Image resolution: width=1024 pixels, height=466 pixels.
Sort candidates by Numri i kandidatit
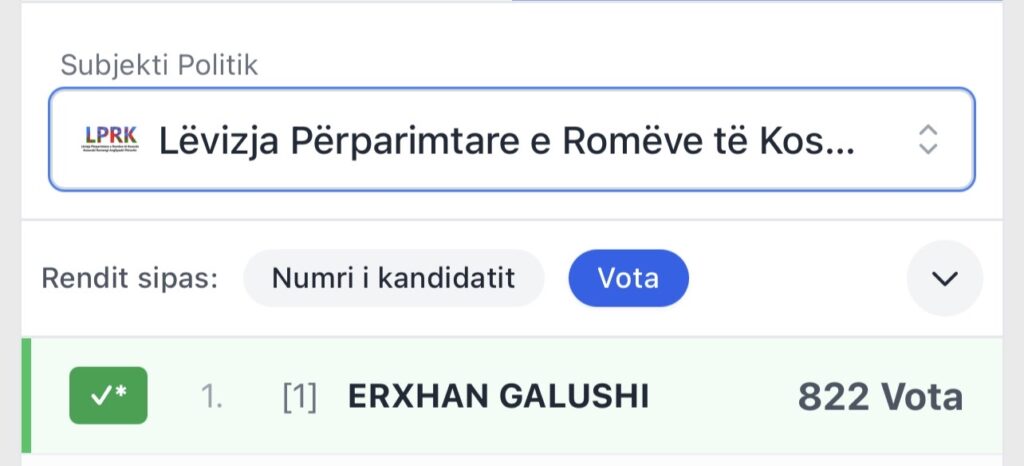(x=394, y=278)
